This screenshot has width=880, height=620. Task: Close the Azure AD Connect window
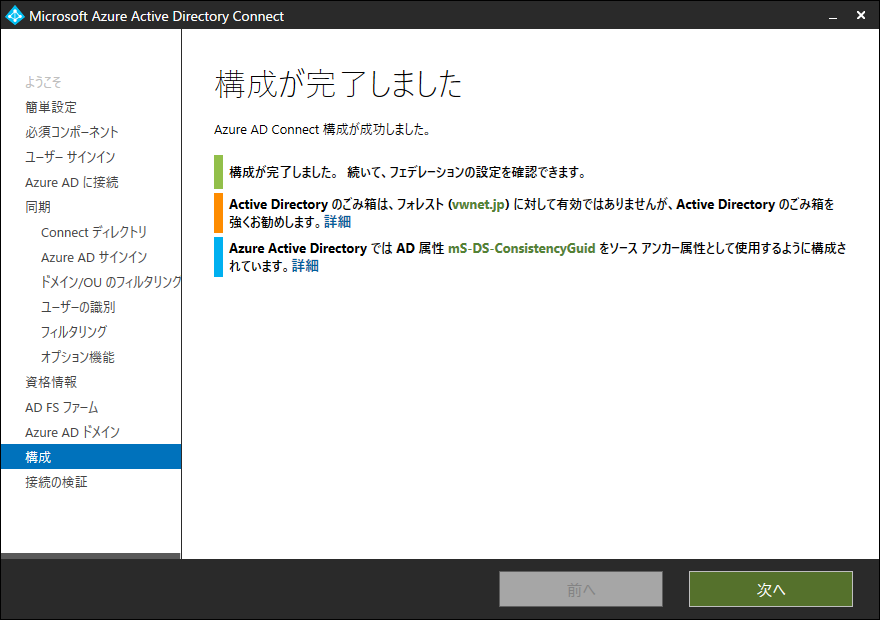(861, 16)
